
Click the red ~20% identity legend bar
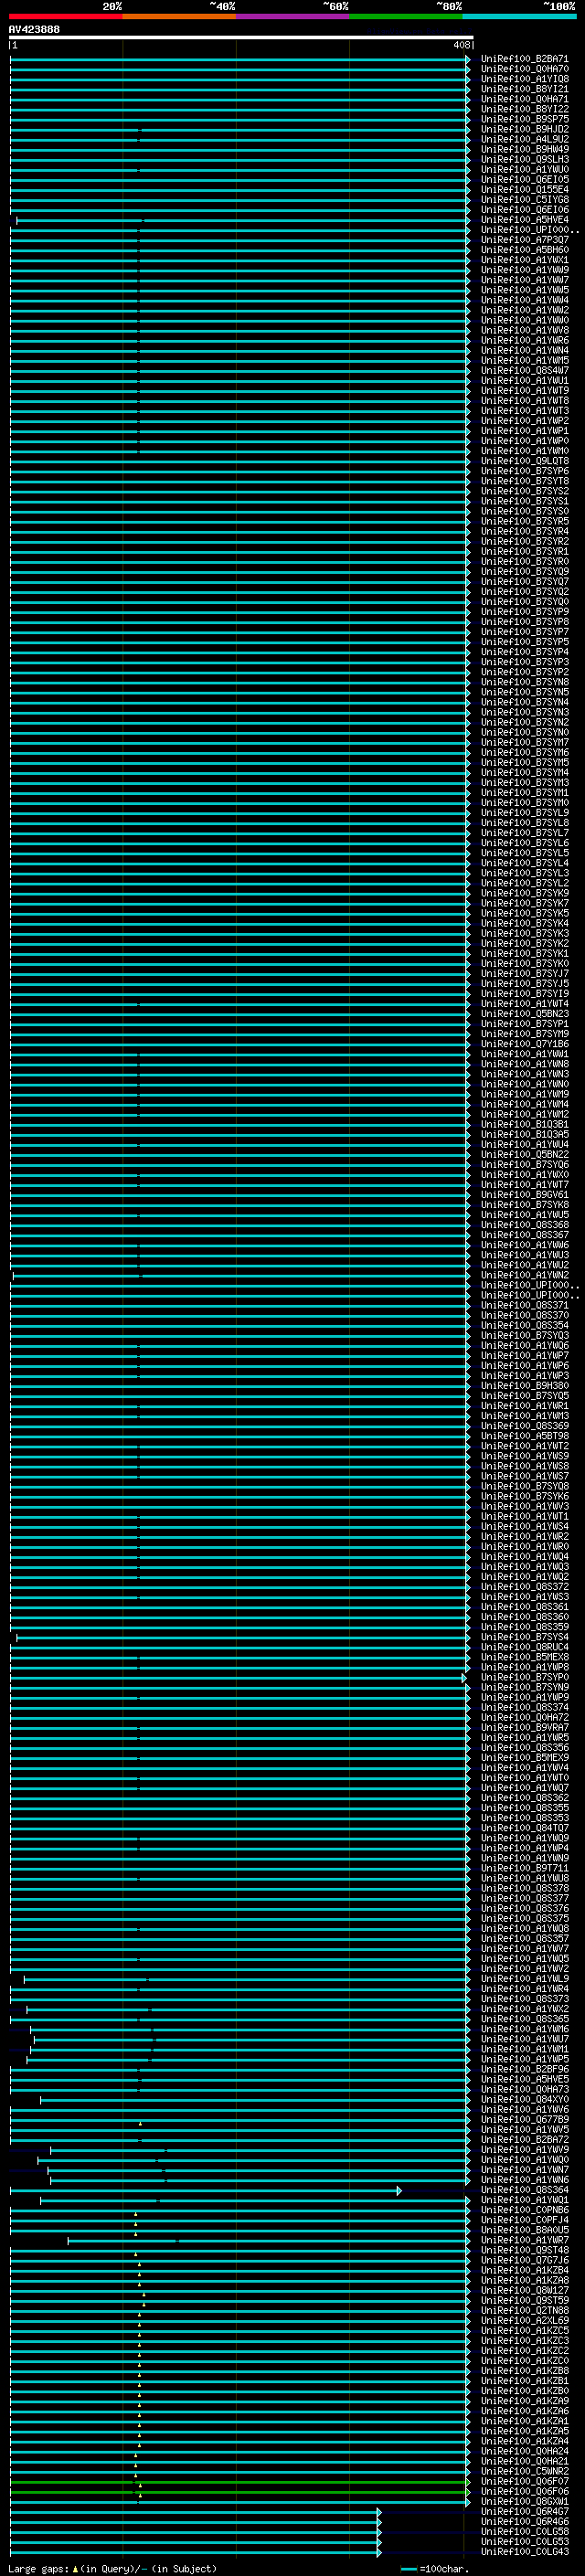click(x=66, y=16)
